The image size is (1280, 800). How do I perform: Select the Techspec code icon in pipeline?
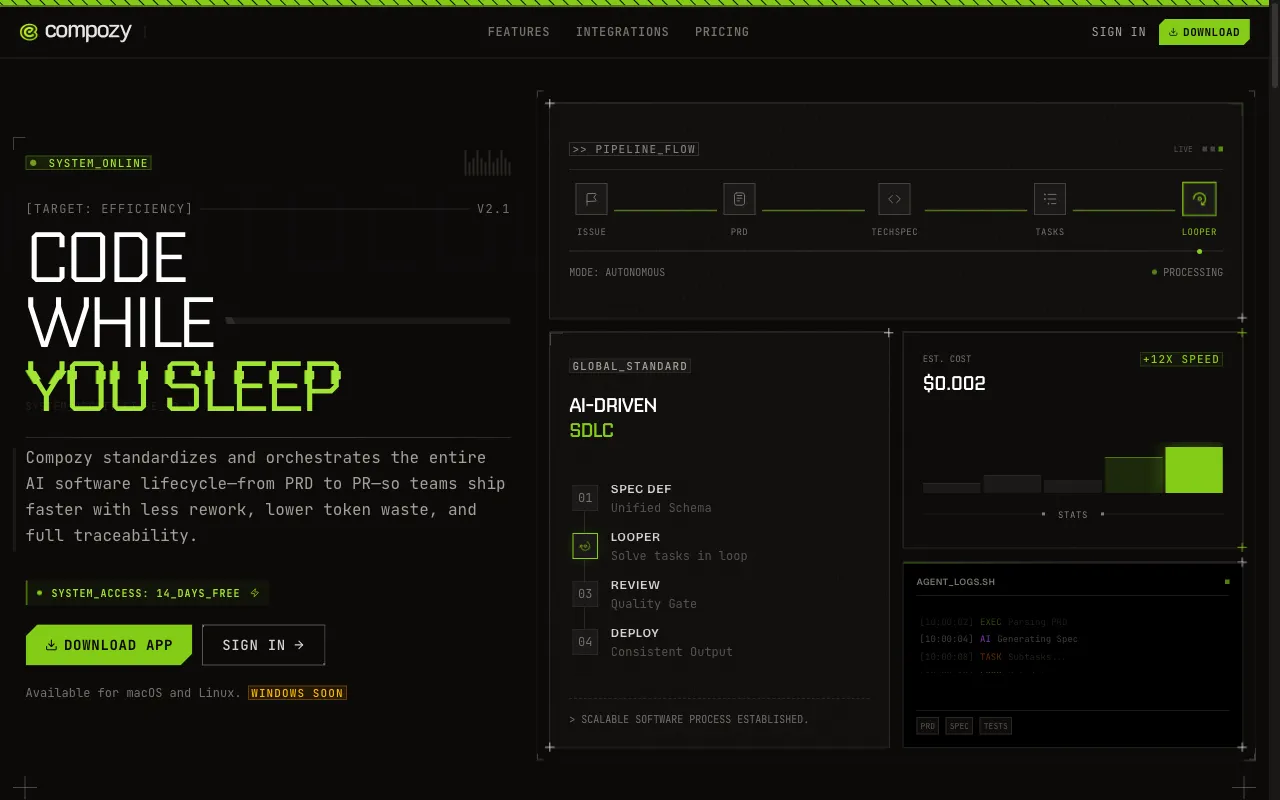coord(894,199)
